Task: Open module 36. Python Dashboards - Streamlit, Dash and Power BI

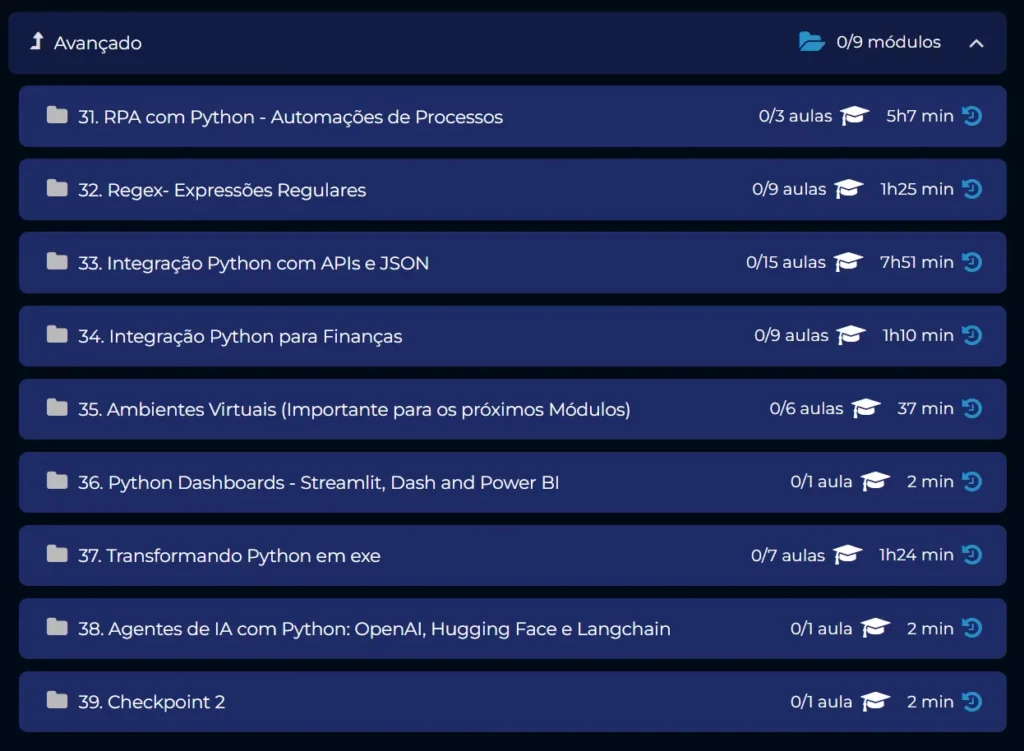Action: click(512, 482)
